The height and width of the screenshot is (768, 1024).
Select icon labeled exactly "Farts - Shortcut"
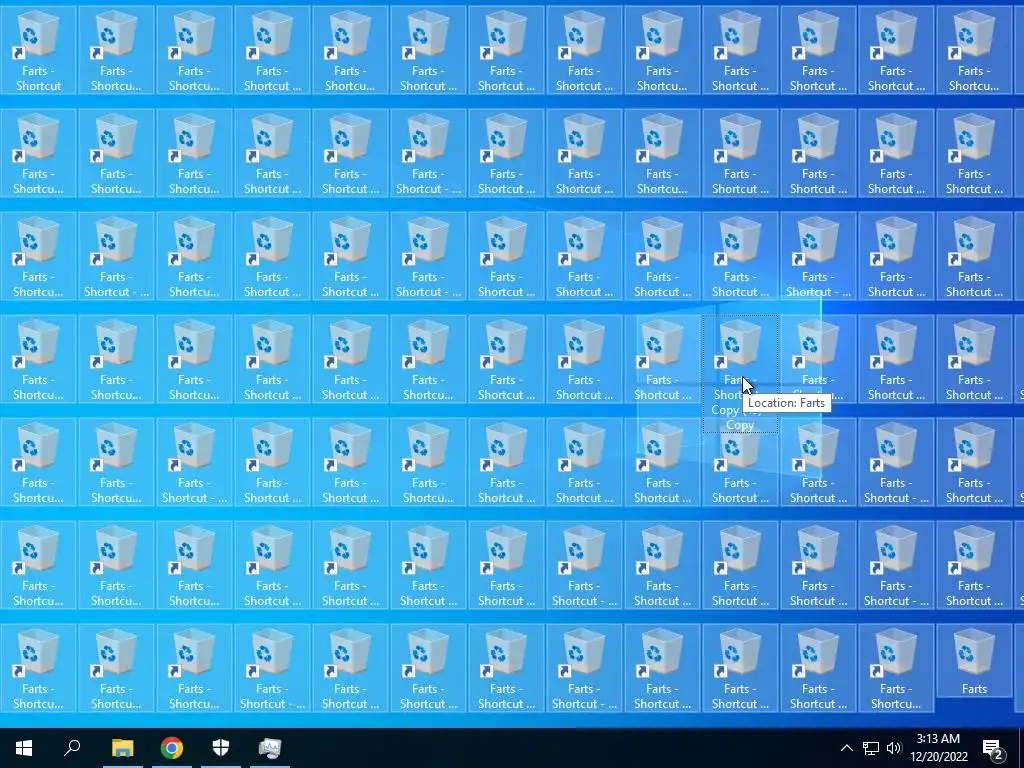[38, 50]
